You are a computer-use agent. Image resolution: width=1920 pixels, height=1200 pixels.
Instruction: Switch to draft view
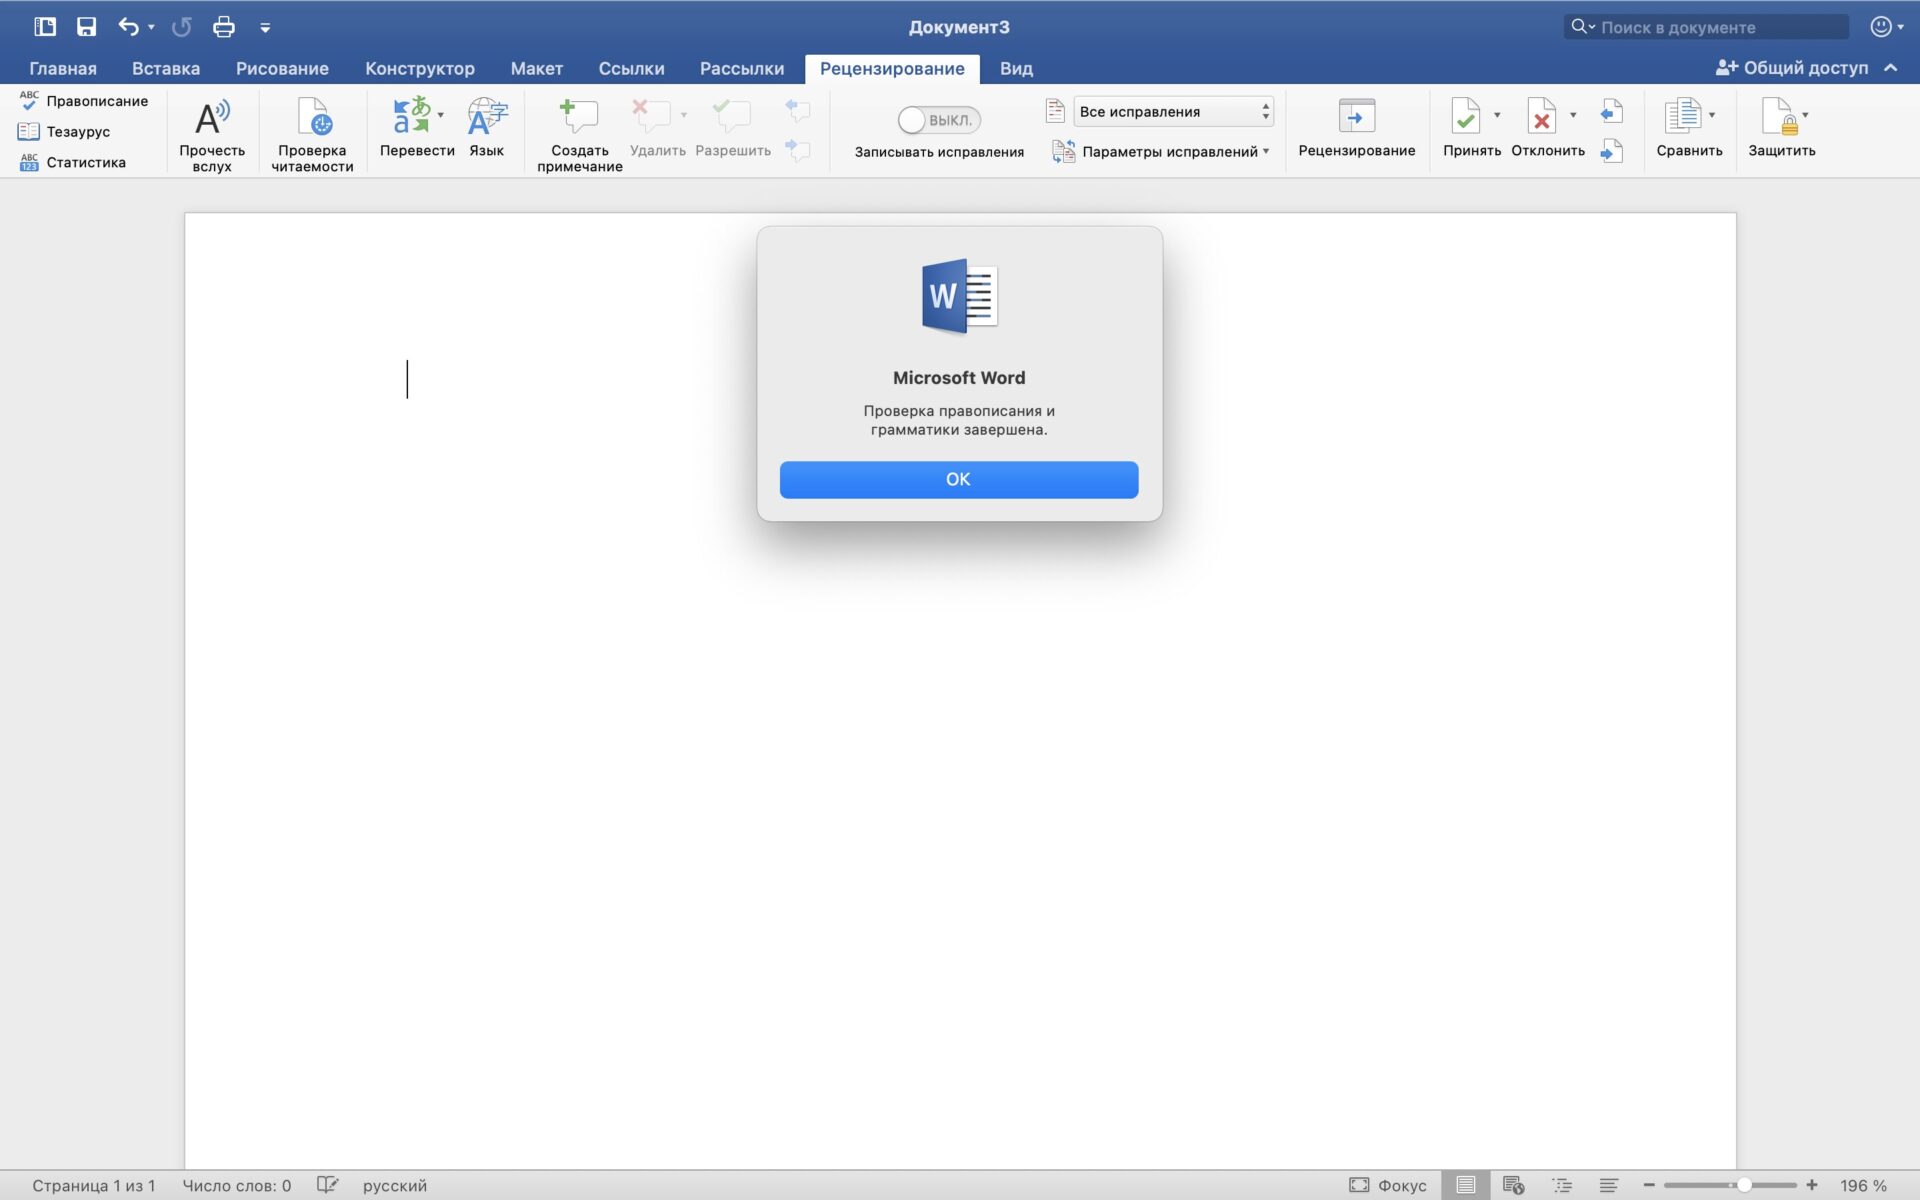click(x=1608, y=1185)
